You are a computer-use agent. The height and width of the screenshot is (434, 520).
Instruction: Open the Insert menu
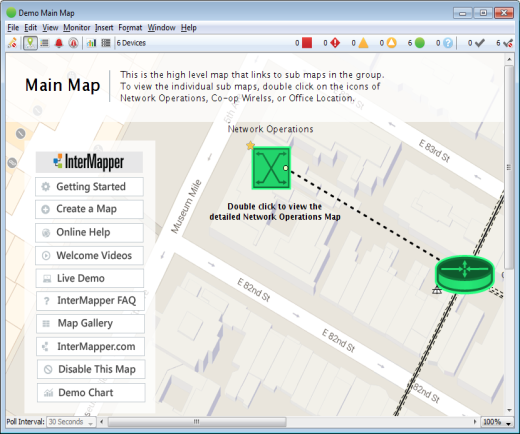104,28
